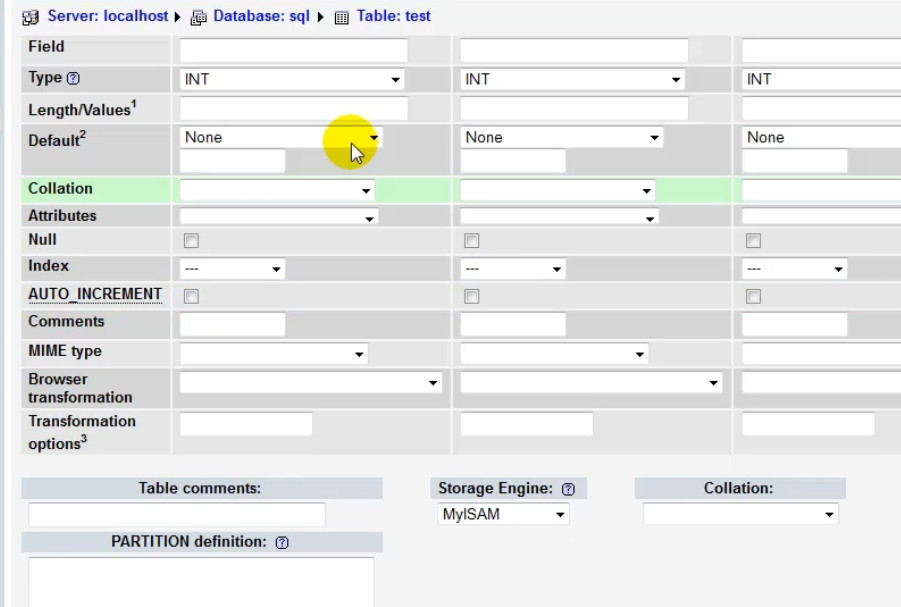Click the Field name input in the first column

[x=293, y=50]
